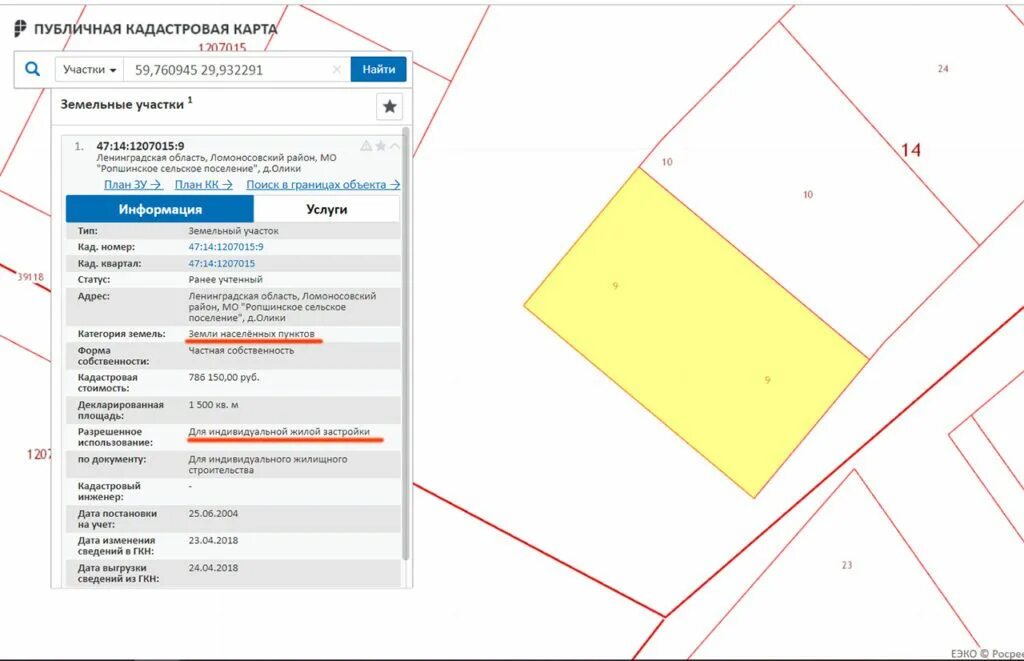This screenshot has height=661, width=1024.
Task: Click parcel label 23 on map
Action: (x=846, y=565)
